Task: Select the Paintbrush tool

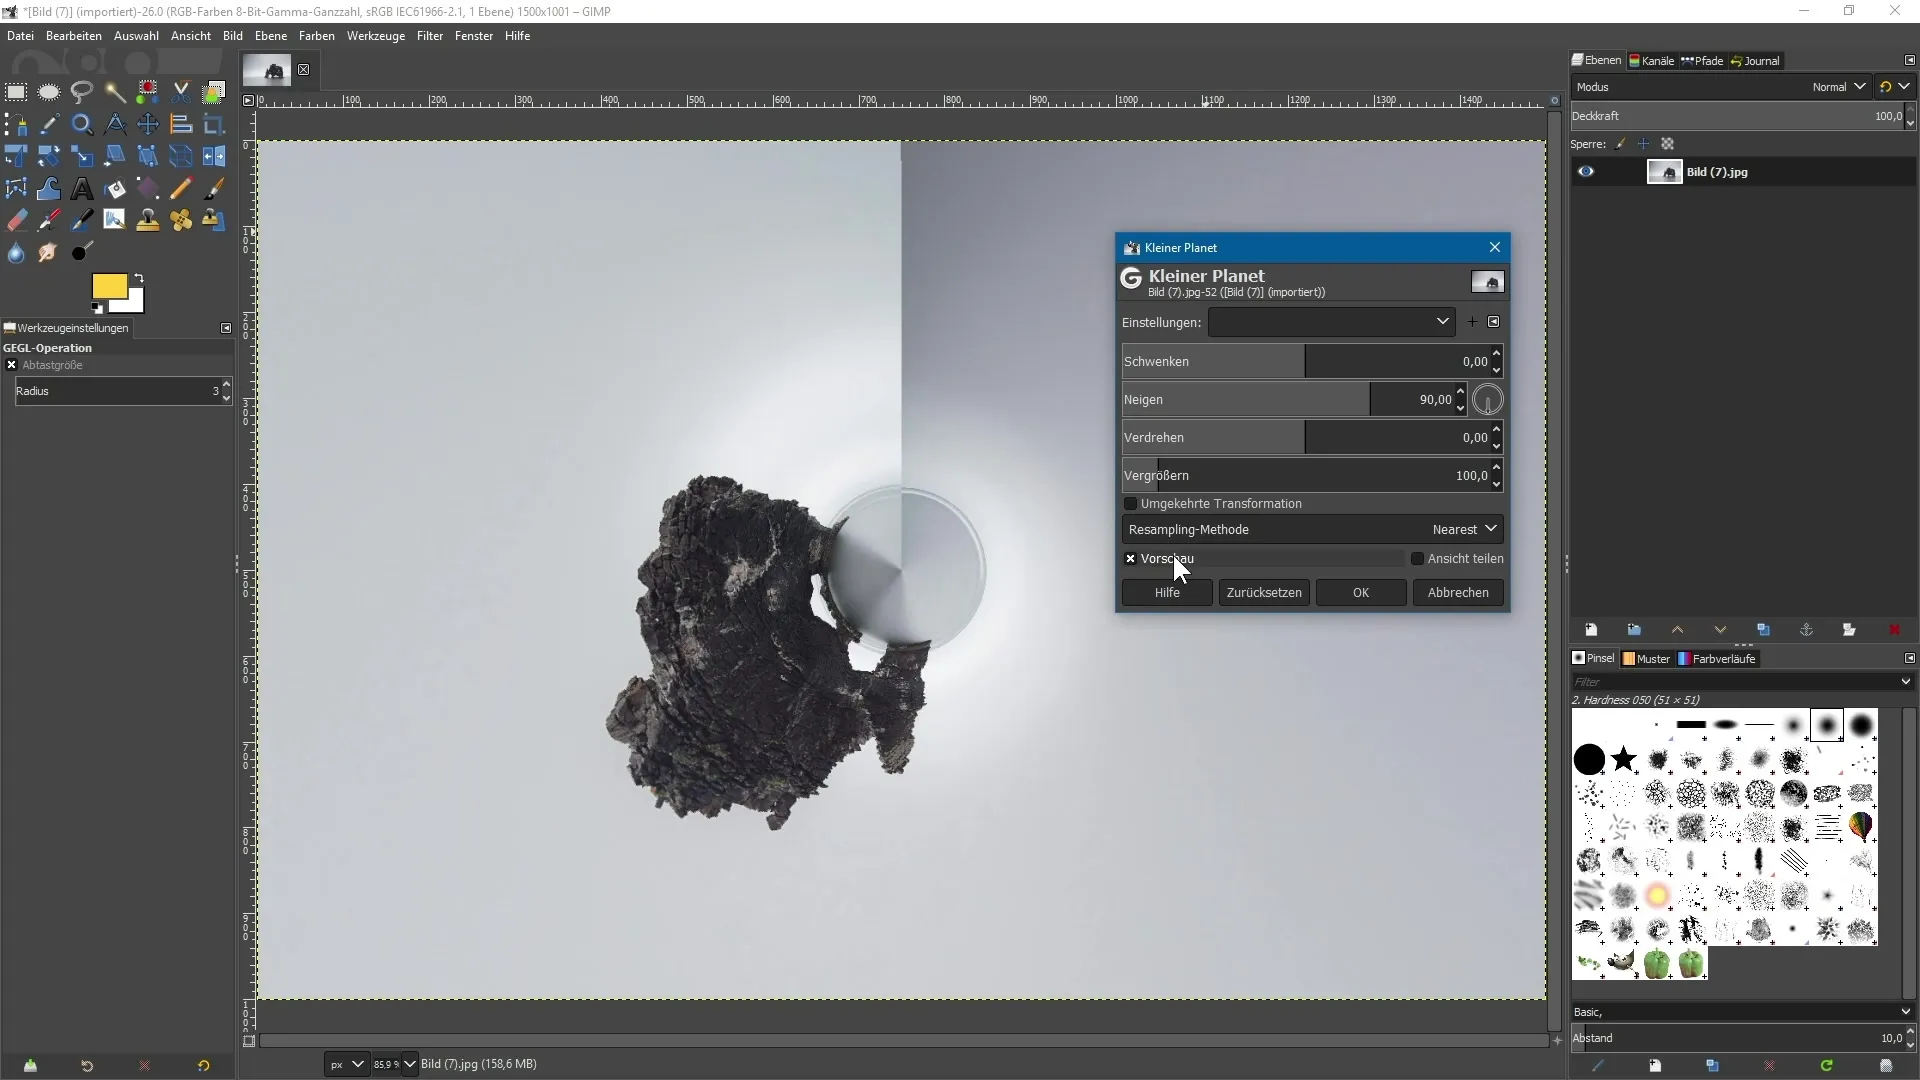Action: click(x=214, y=189)
